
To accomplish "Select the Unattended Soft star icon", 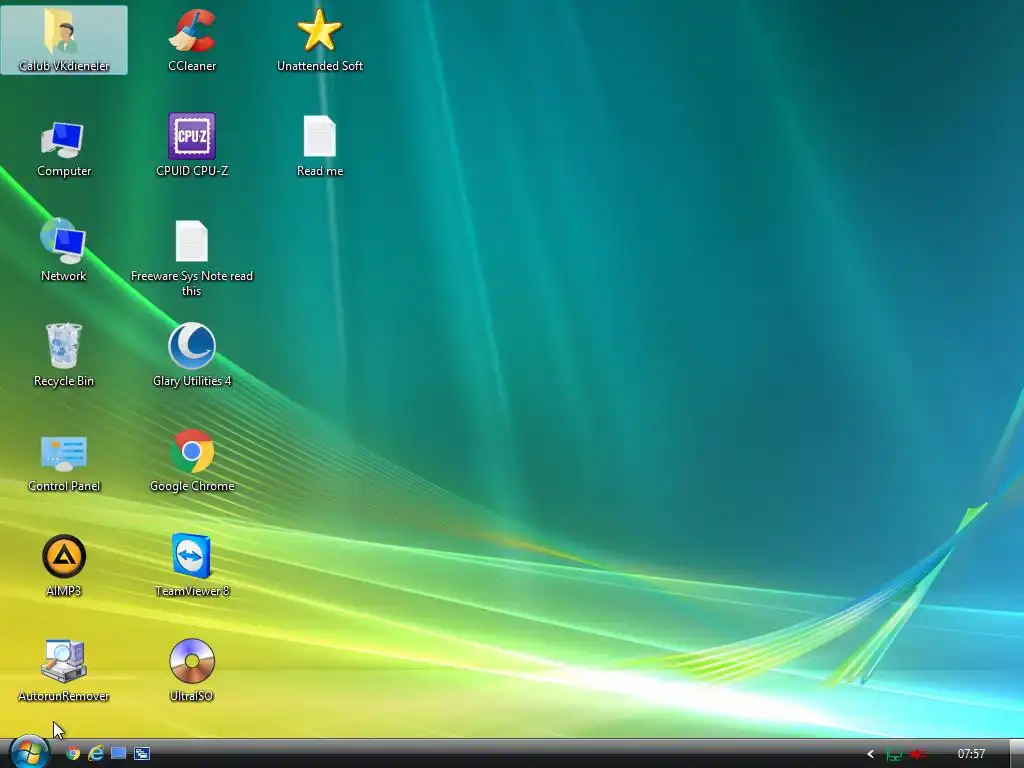I will click(x=319, y=40).
